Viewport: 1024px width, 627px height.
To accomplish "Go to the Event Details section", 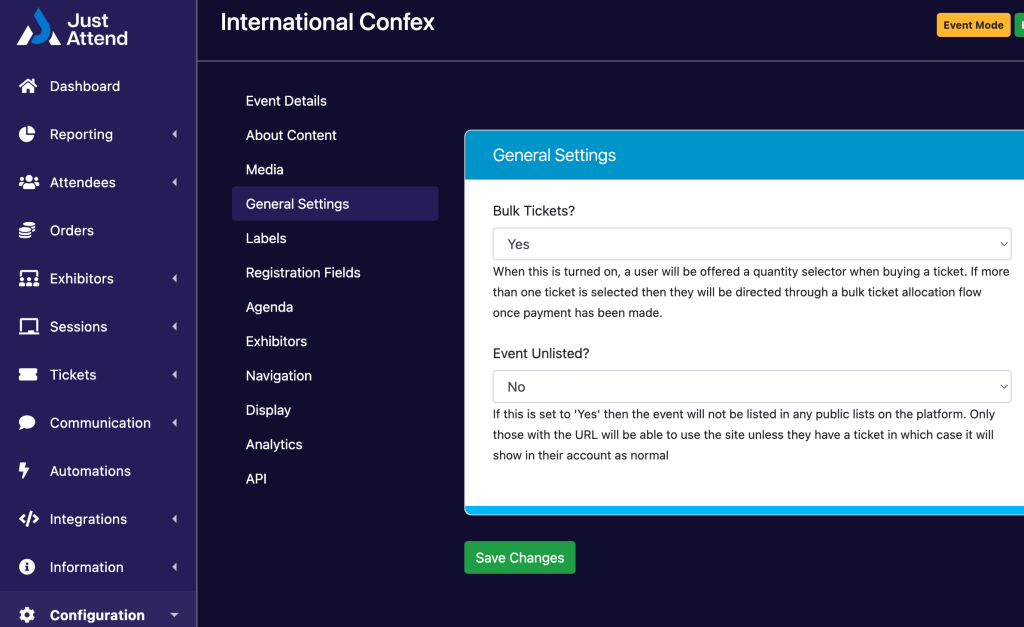I will click(x=286, y=101).
